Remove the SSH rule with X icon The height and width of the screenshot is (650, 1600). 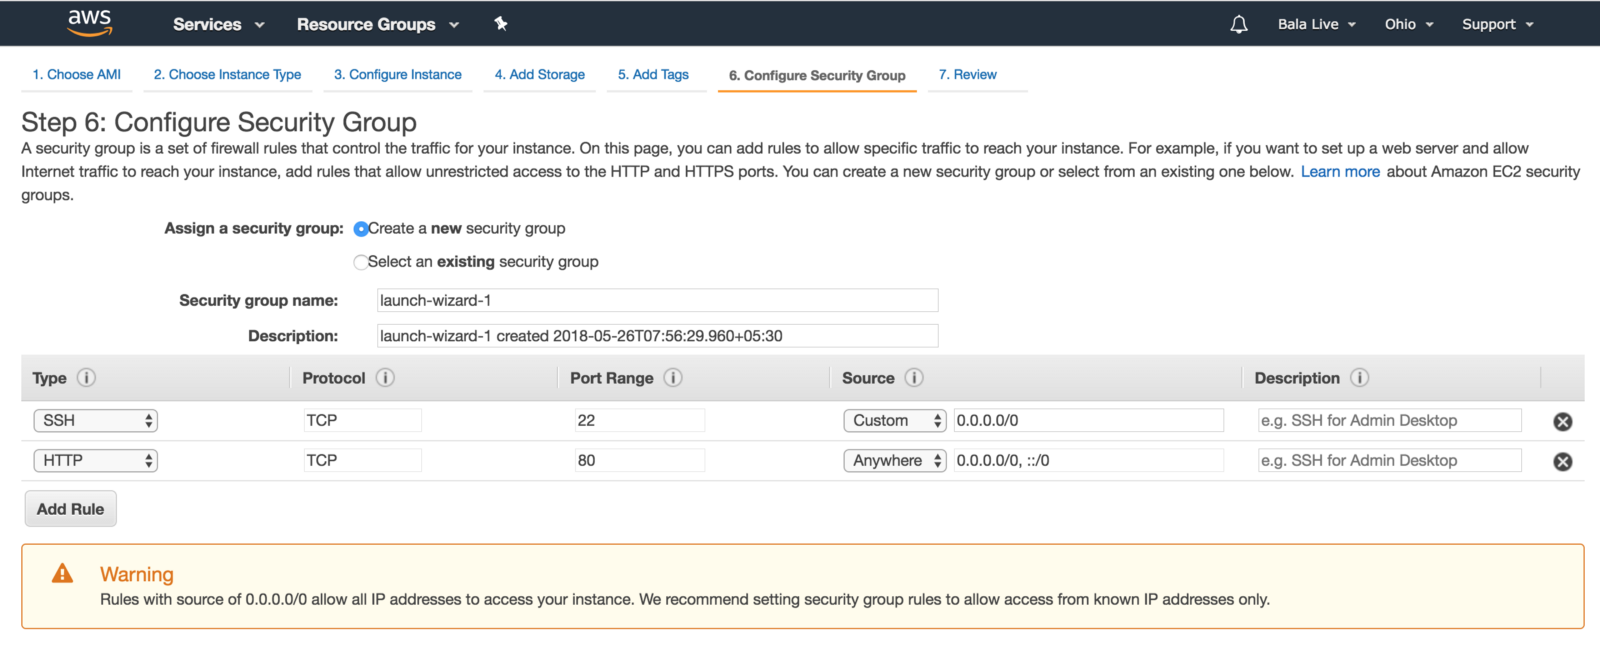click(1562, 422)
